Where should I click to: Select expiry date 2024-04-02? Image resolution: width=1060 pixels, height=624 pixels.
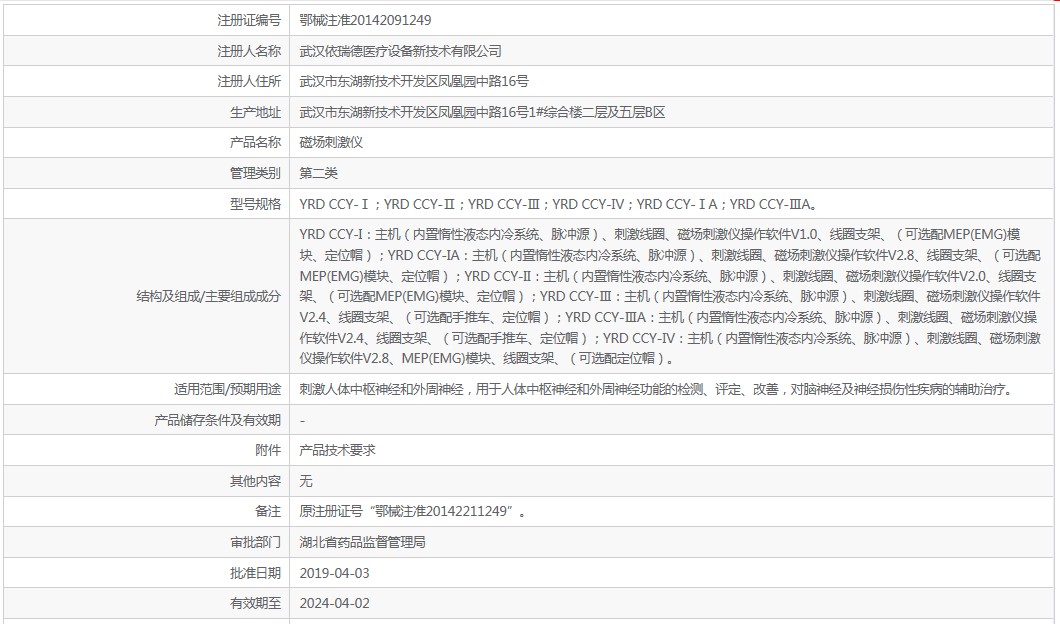click(x=335, y=604)
